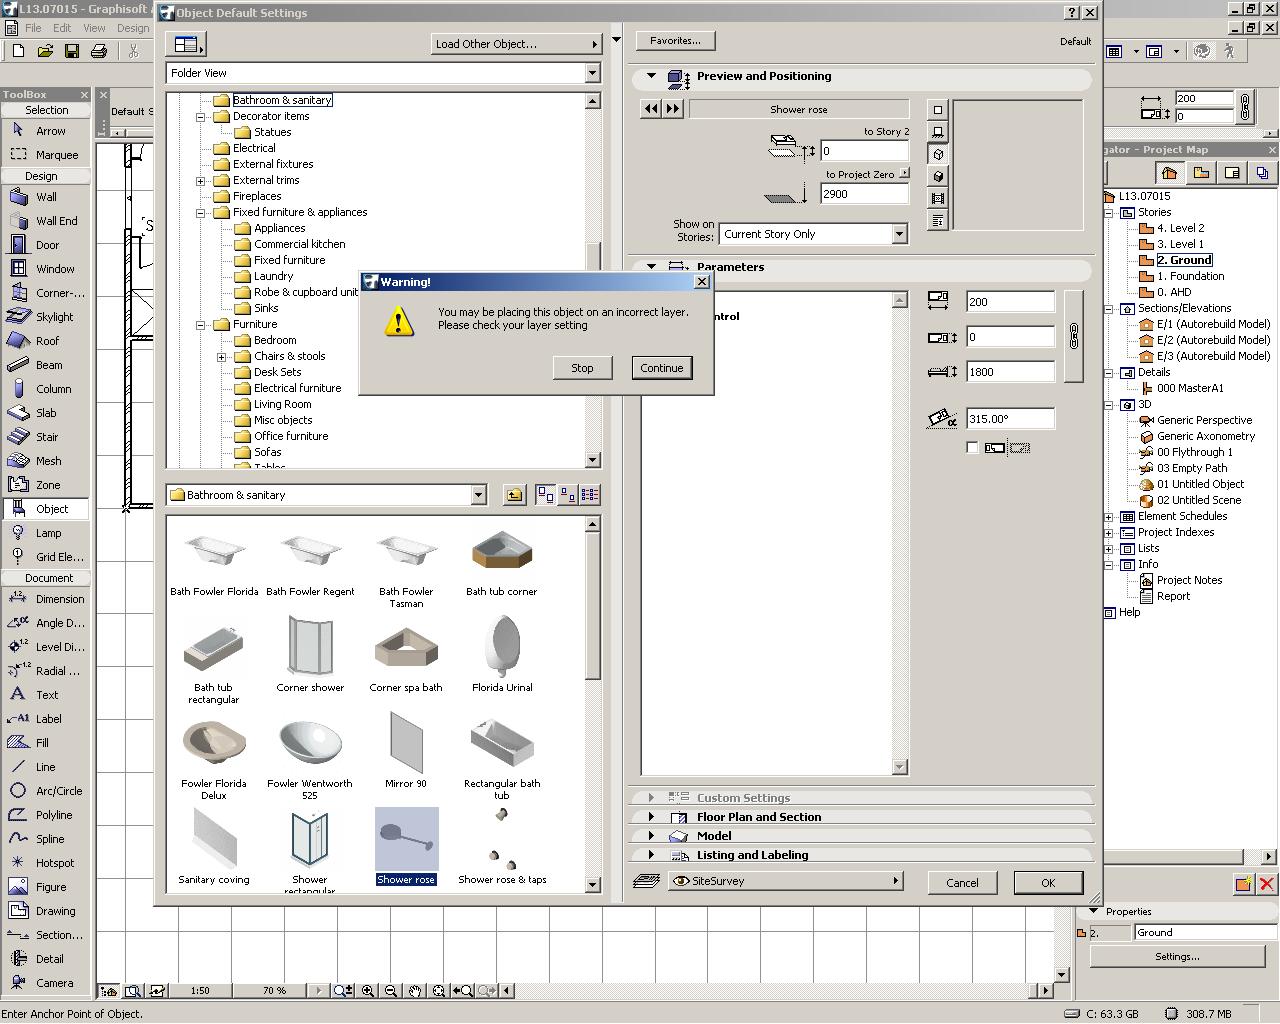
Task: Click the Favorites button
Action: (x=676, y=40)
